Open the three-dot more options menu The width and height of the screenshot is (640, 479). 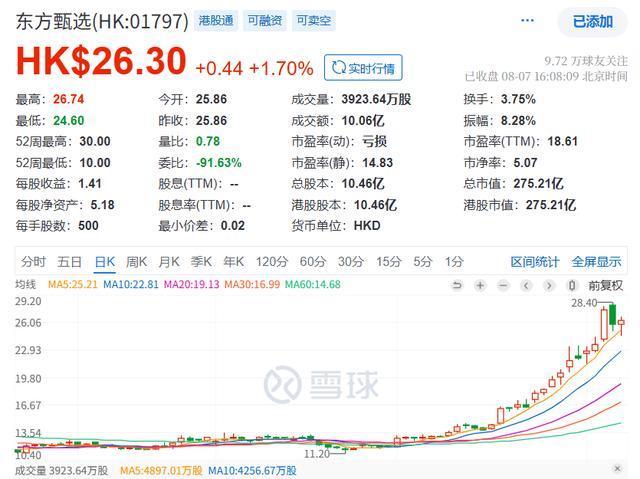click(x=527, y=20)
